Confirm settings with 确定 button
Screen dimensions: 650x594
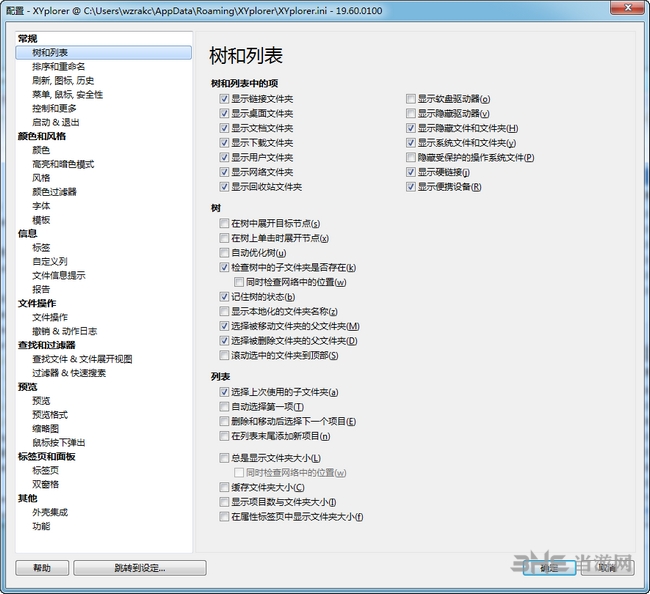[x=549, y=568]
